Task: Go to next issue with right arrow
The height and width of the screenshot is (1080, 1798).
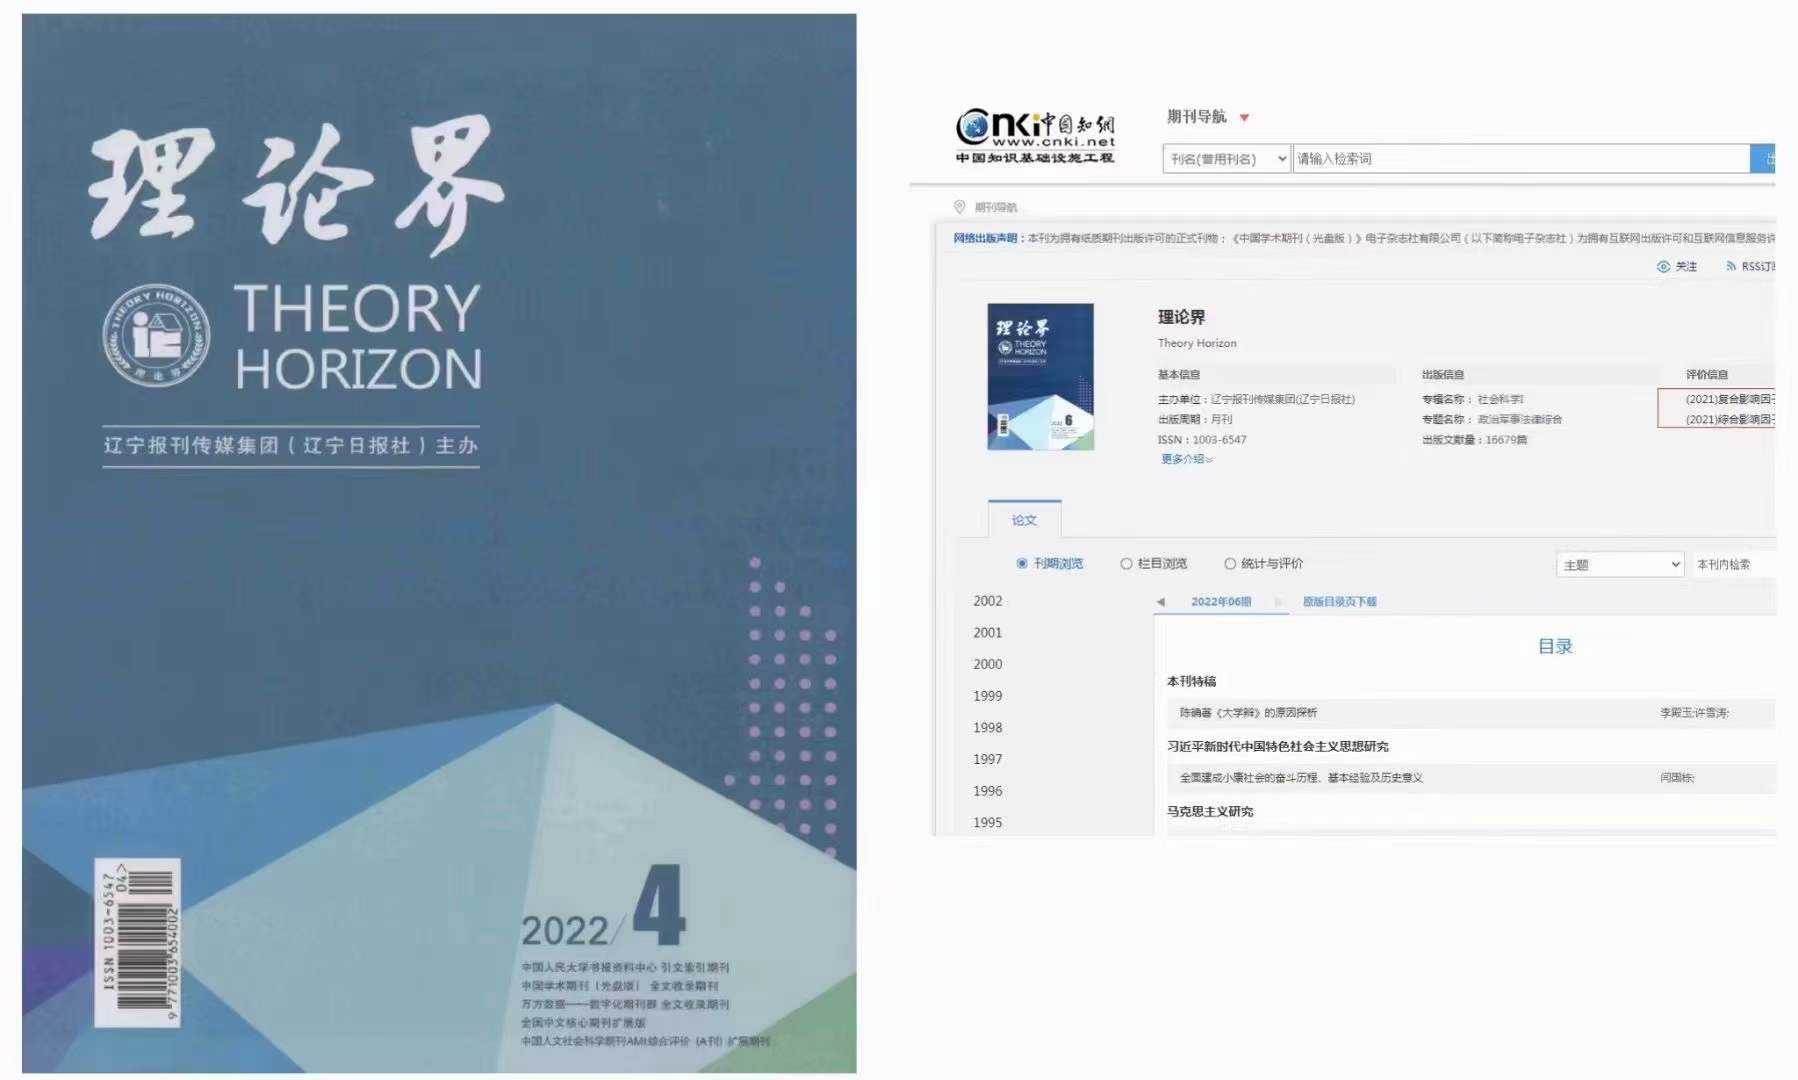Action: [1278, 602]
